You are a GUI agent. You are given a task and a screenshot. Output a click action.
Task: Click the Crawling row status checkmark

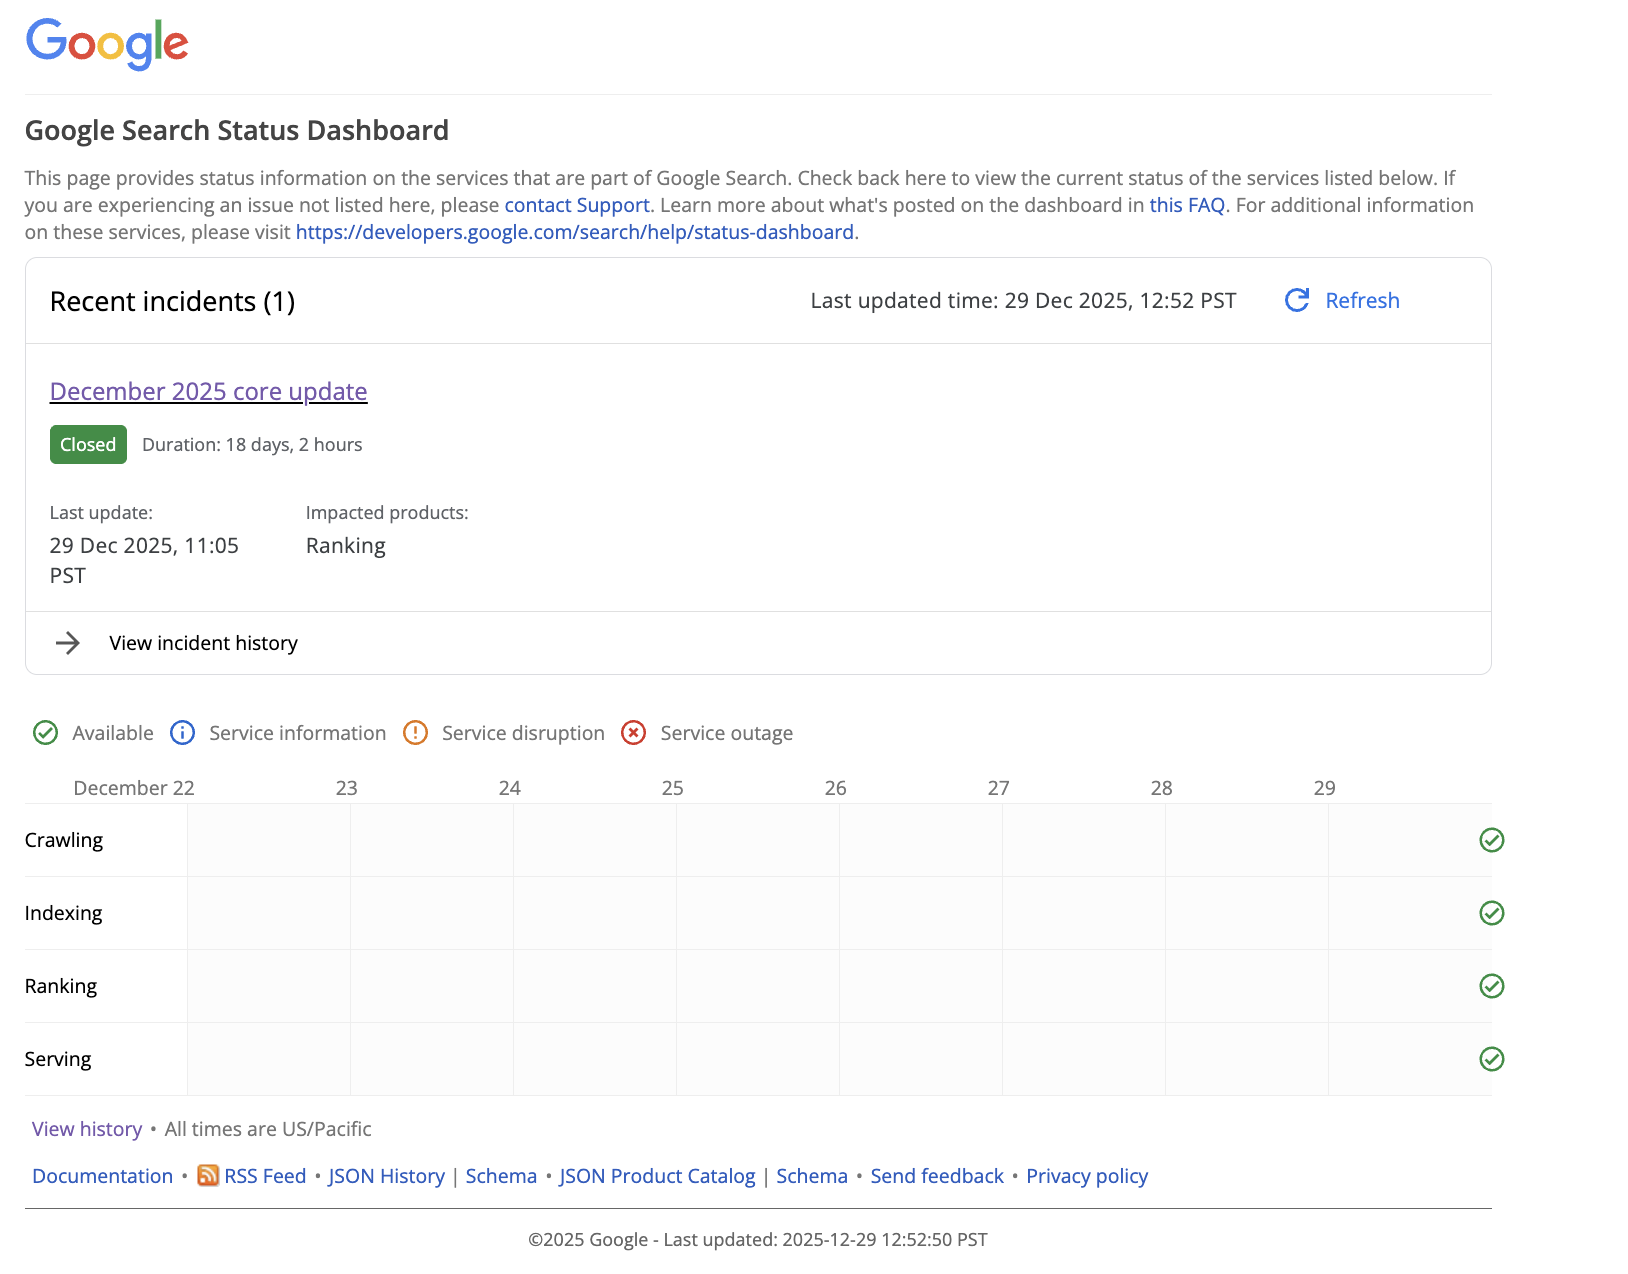(1491, 840)
